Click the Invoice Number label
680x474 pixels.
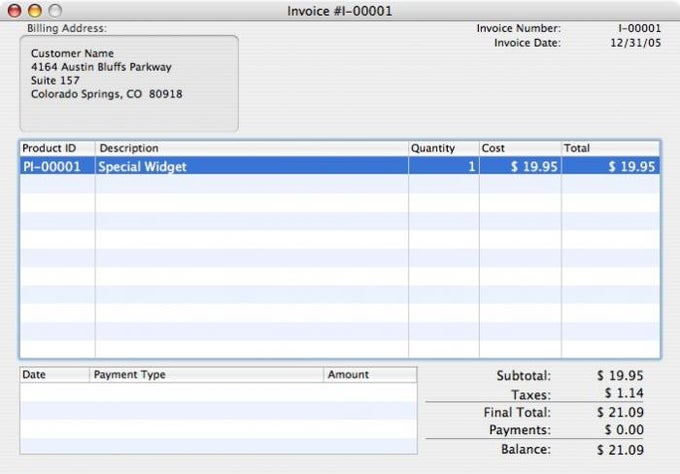(x=519, y=28)
